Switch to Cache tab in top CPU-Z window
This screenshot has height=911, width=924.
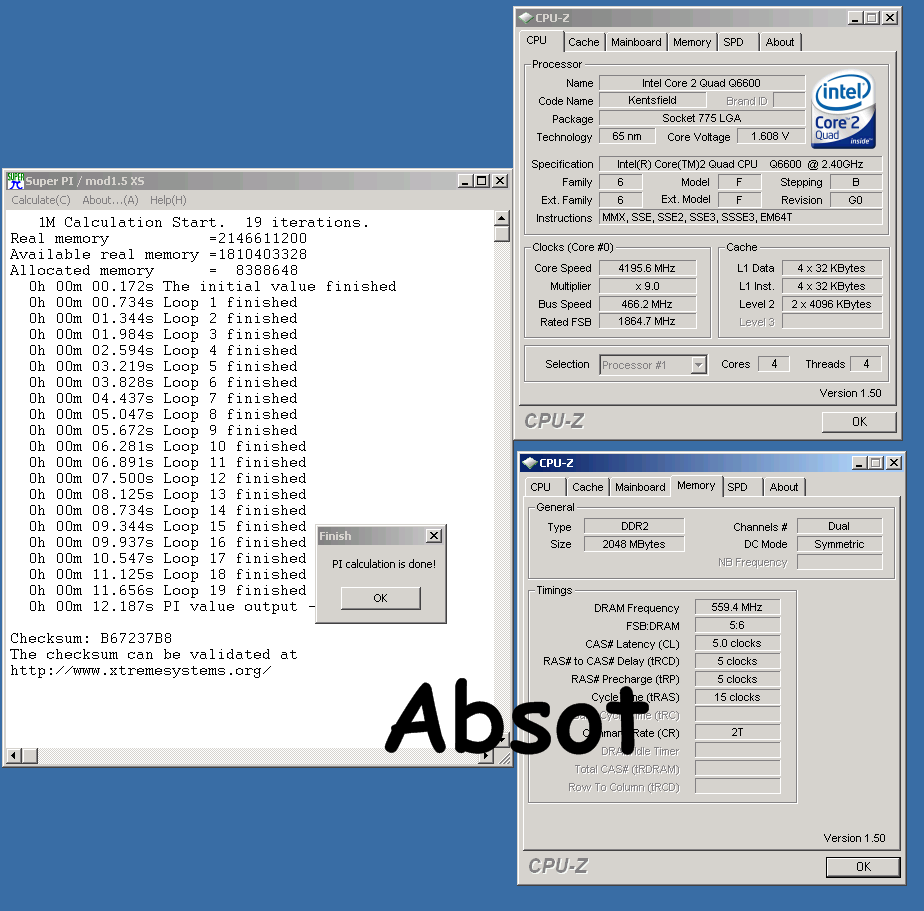[x=583, y=42]
